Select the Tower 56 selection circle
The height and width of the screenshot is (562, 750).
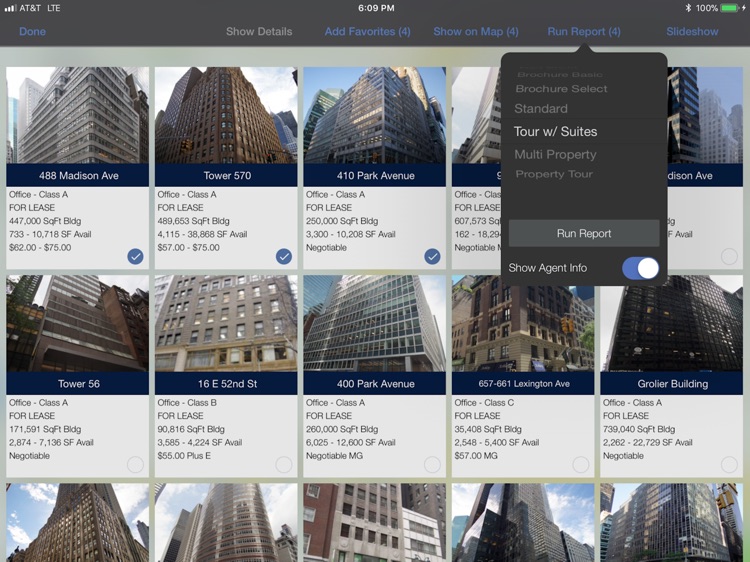(135, 465)
